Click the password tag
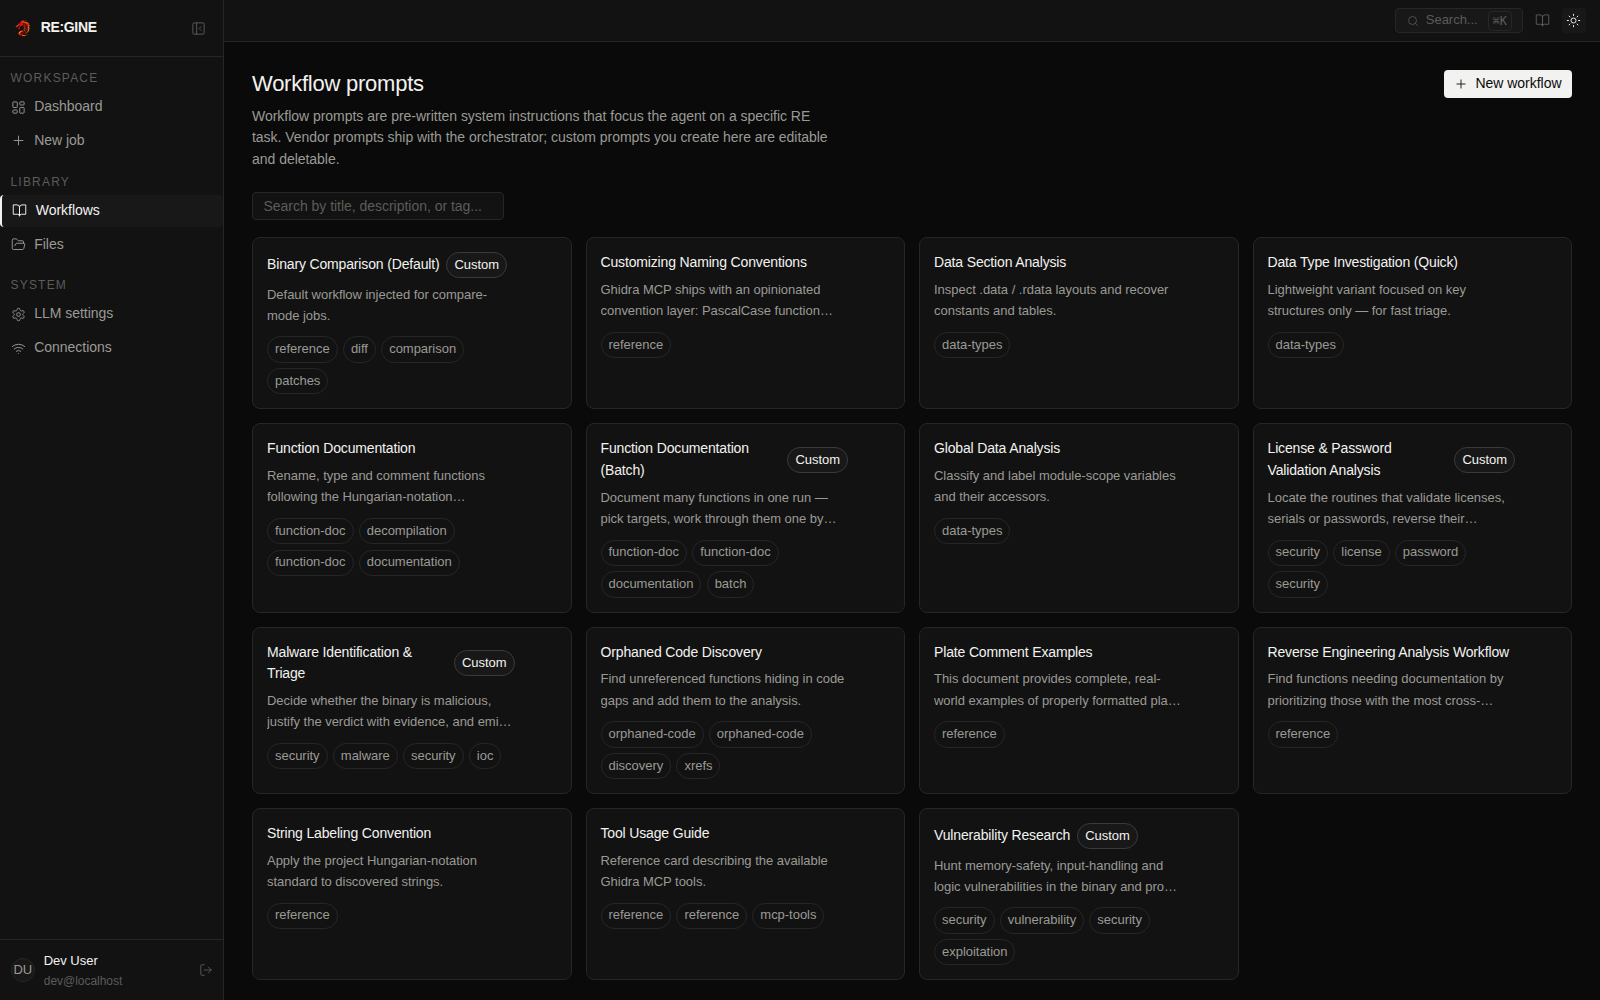Viewport: 1600px width, 1000px height. [x=1430, y=552]
